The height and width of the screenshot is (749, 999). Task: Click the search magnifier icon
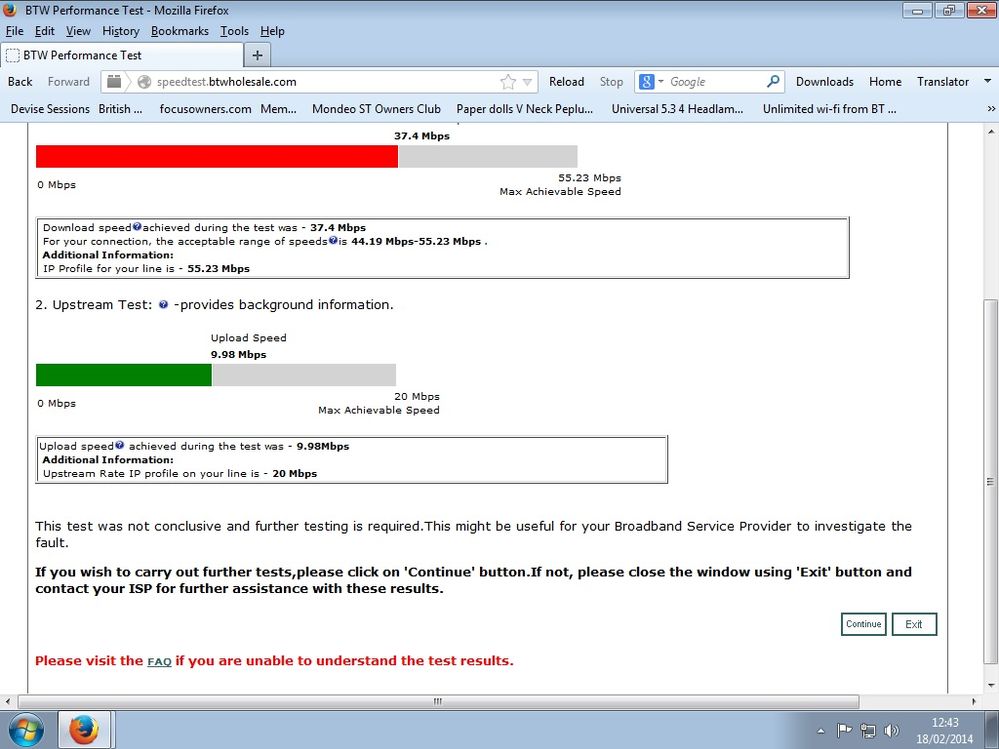click(x=773, y=82)
